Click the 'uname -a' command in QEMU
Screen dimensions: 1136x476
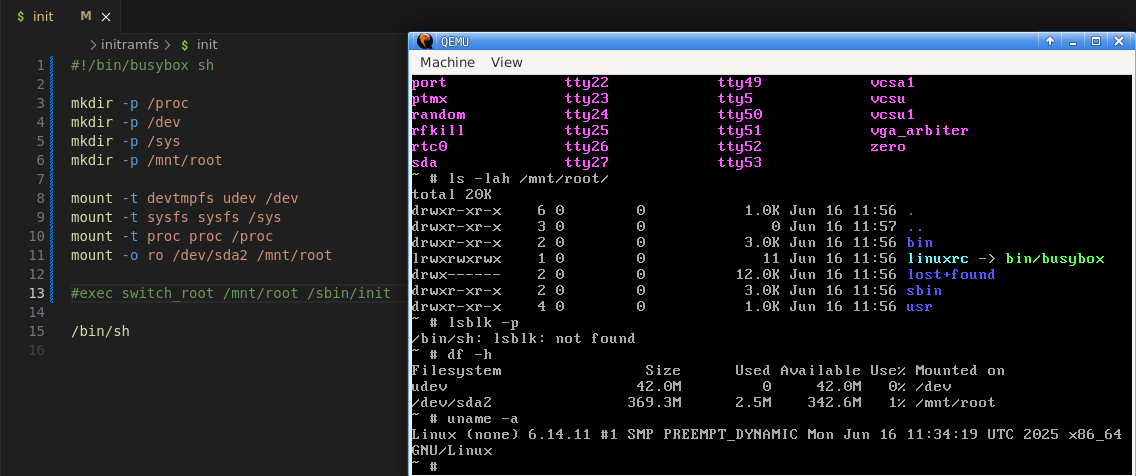click(483, 418)
